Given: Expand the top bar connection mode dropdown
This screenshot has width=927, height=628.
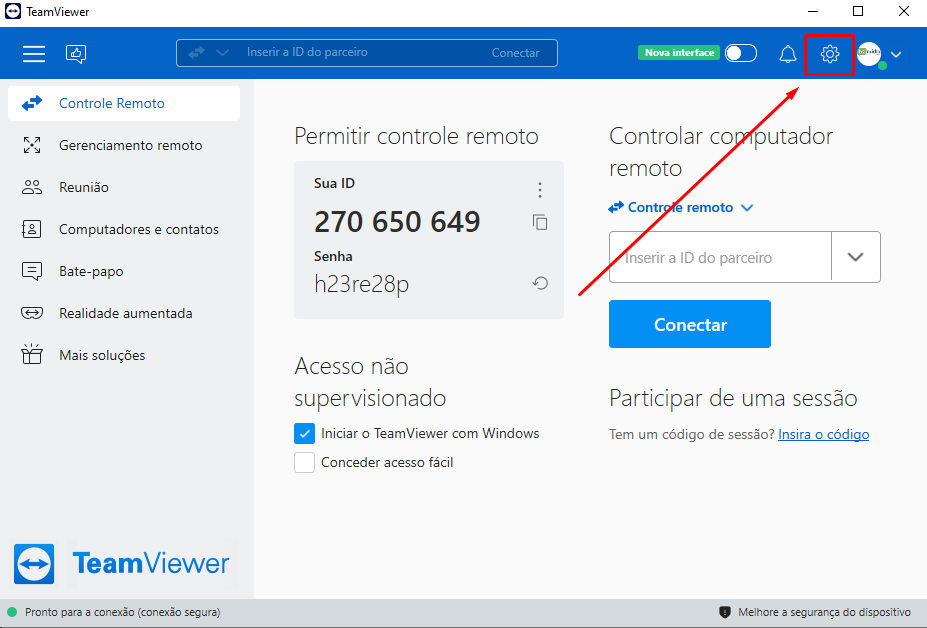Looking at the screenshot, I should point(222,53).
